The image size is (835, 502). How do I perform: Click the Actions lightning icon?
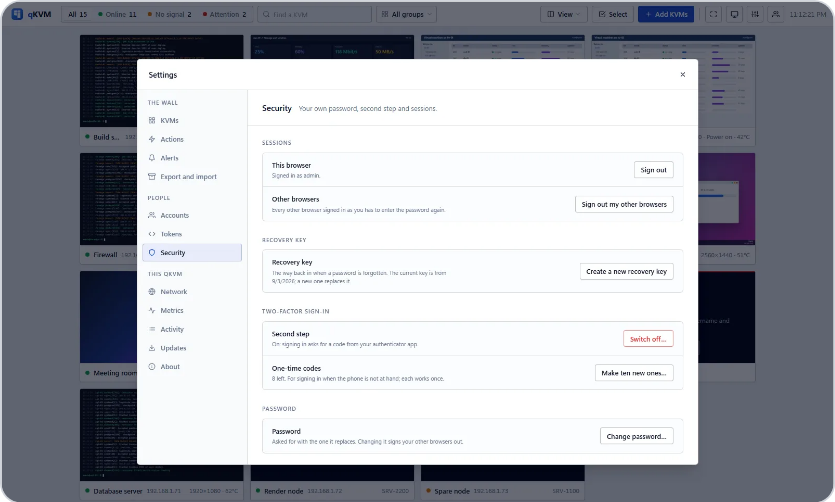[x=152, y=139]
